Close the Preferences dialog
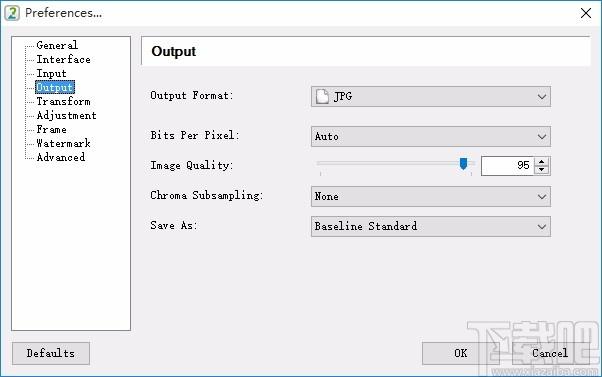This screenshot has height=377, width=602. pos(586,13)
